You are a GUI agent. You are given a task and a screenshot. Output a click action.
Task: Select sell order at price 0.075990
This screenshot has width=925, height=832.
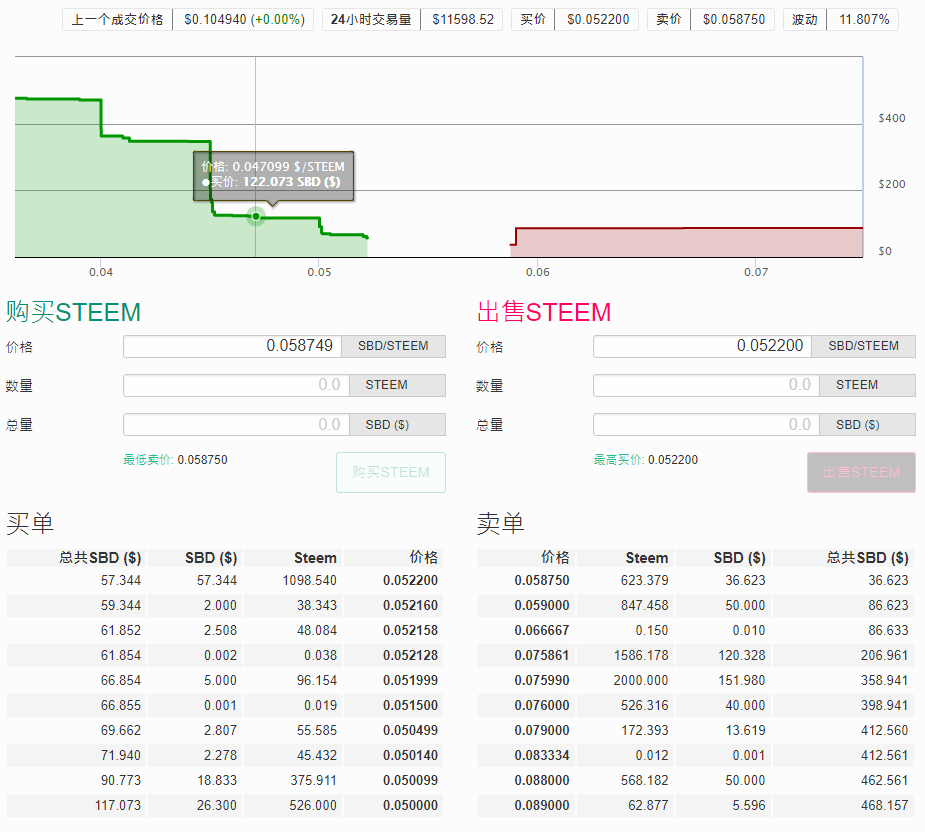pos(696,680)
